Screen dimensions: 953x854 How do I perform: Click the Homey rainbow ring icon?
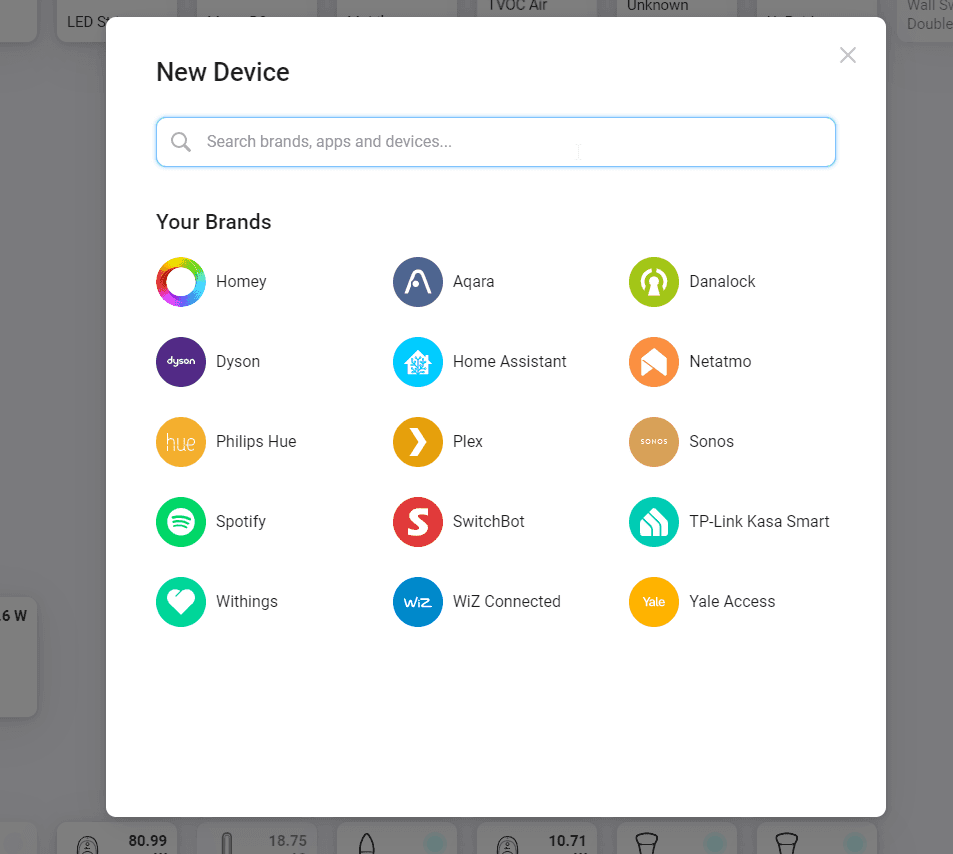pyautogui.click(x=181, y=282)
